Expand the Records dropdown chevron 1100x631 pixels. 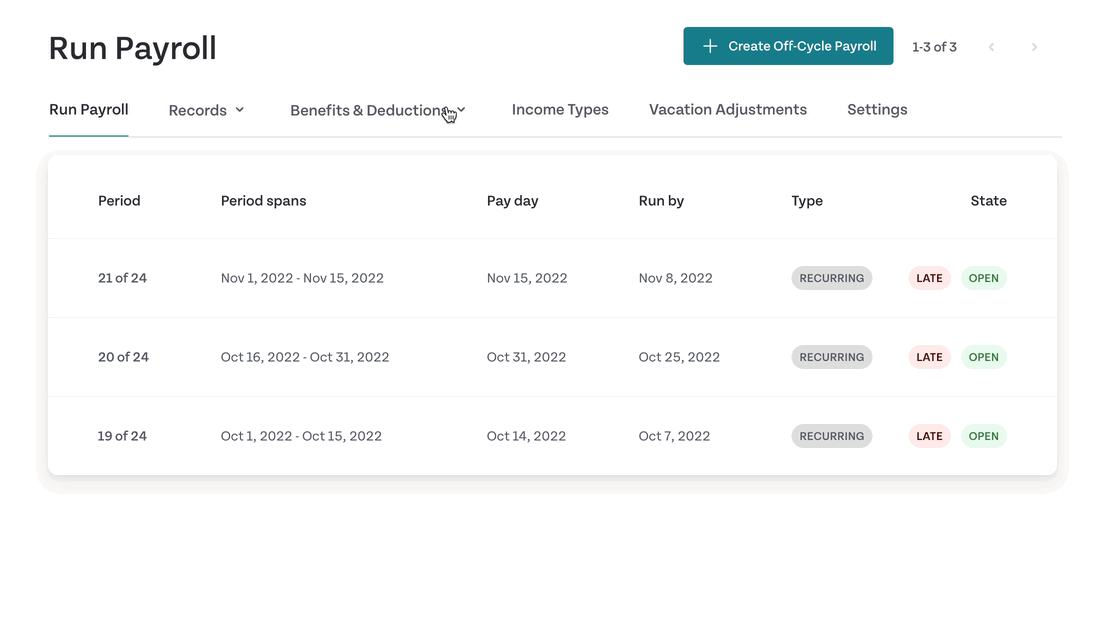coord(240,110)
